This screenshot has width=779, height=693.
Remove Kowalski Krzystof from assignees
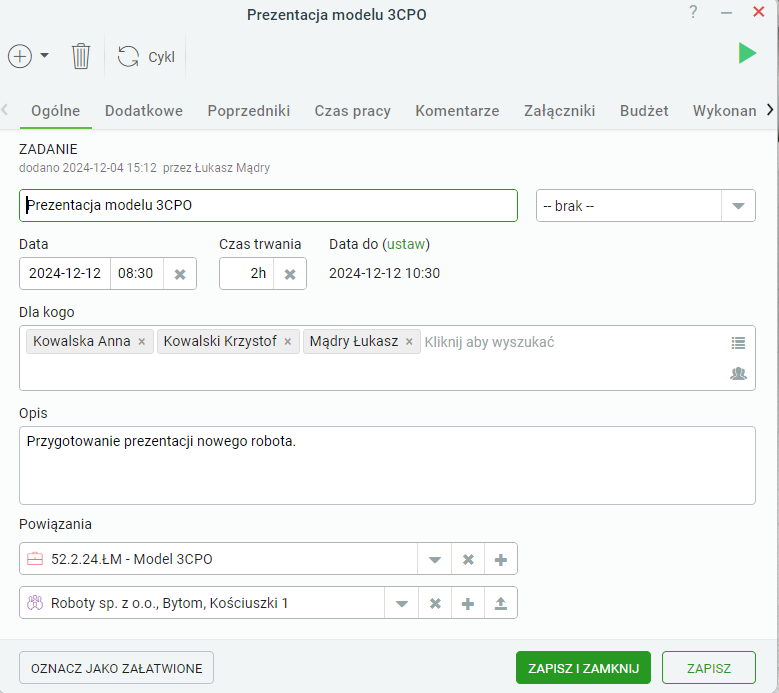(x=288, y=341)
